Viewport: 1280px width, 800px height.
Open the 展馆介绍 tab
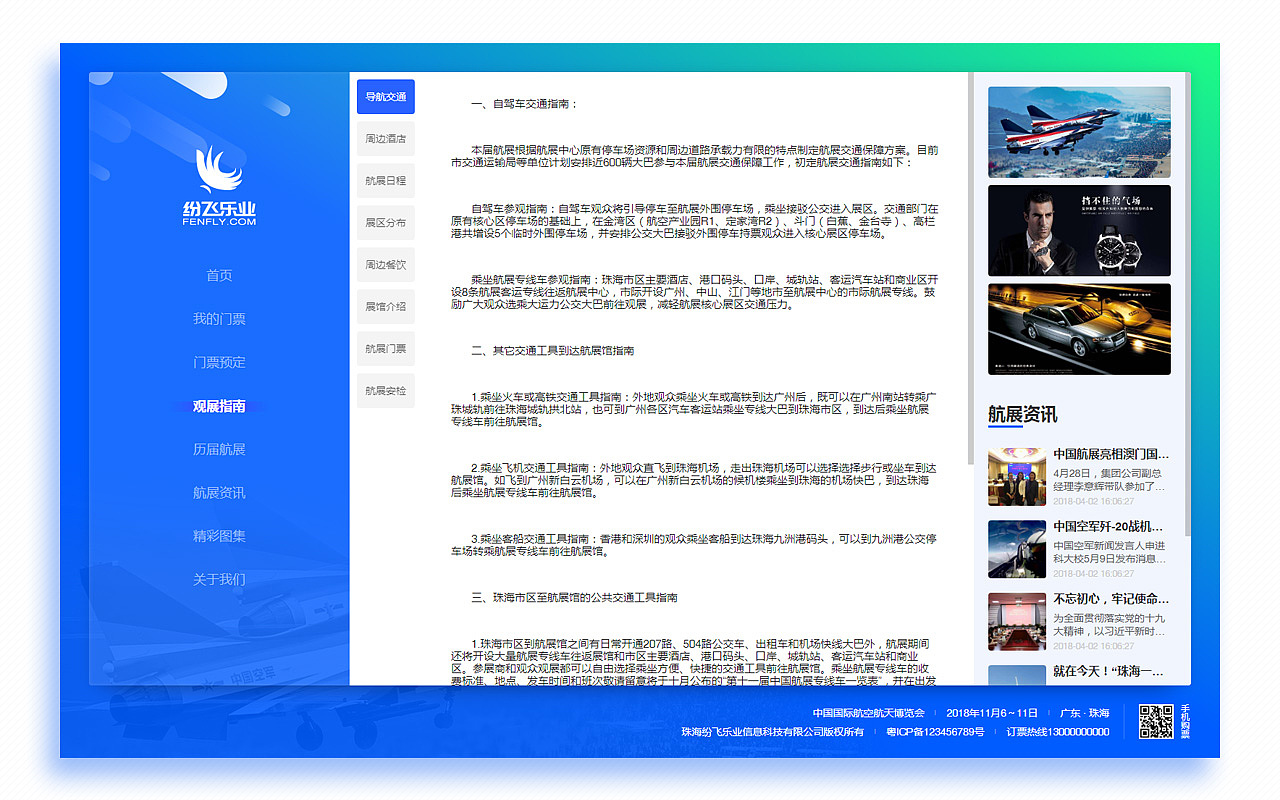click(386, 306)
